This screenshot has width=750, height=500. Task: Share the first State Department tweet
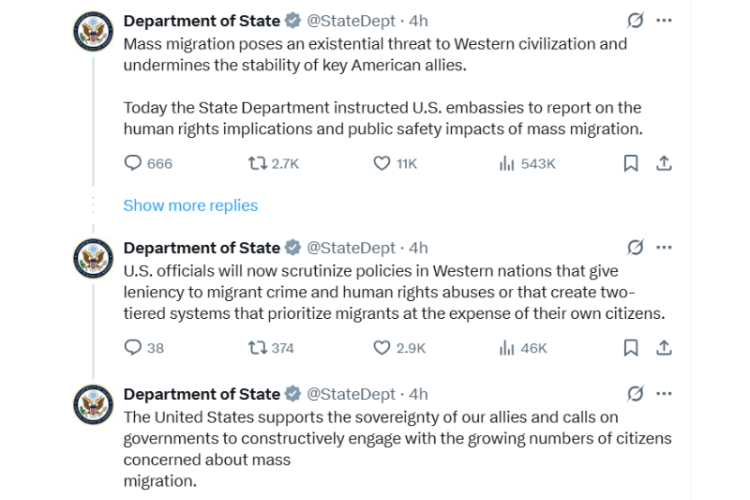(x=662, y=164)
